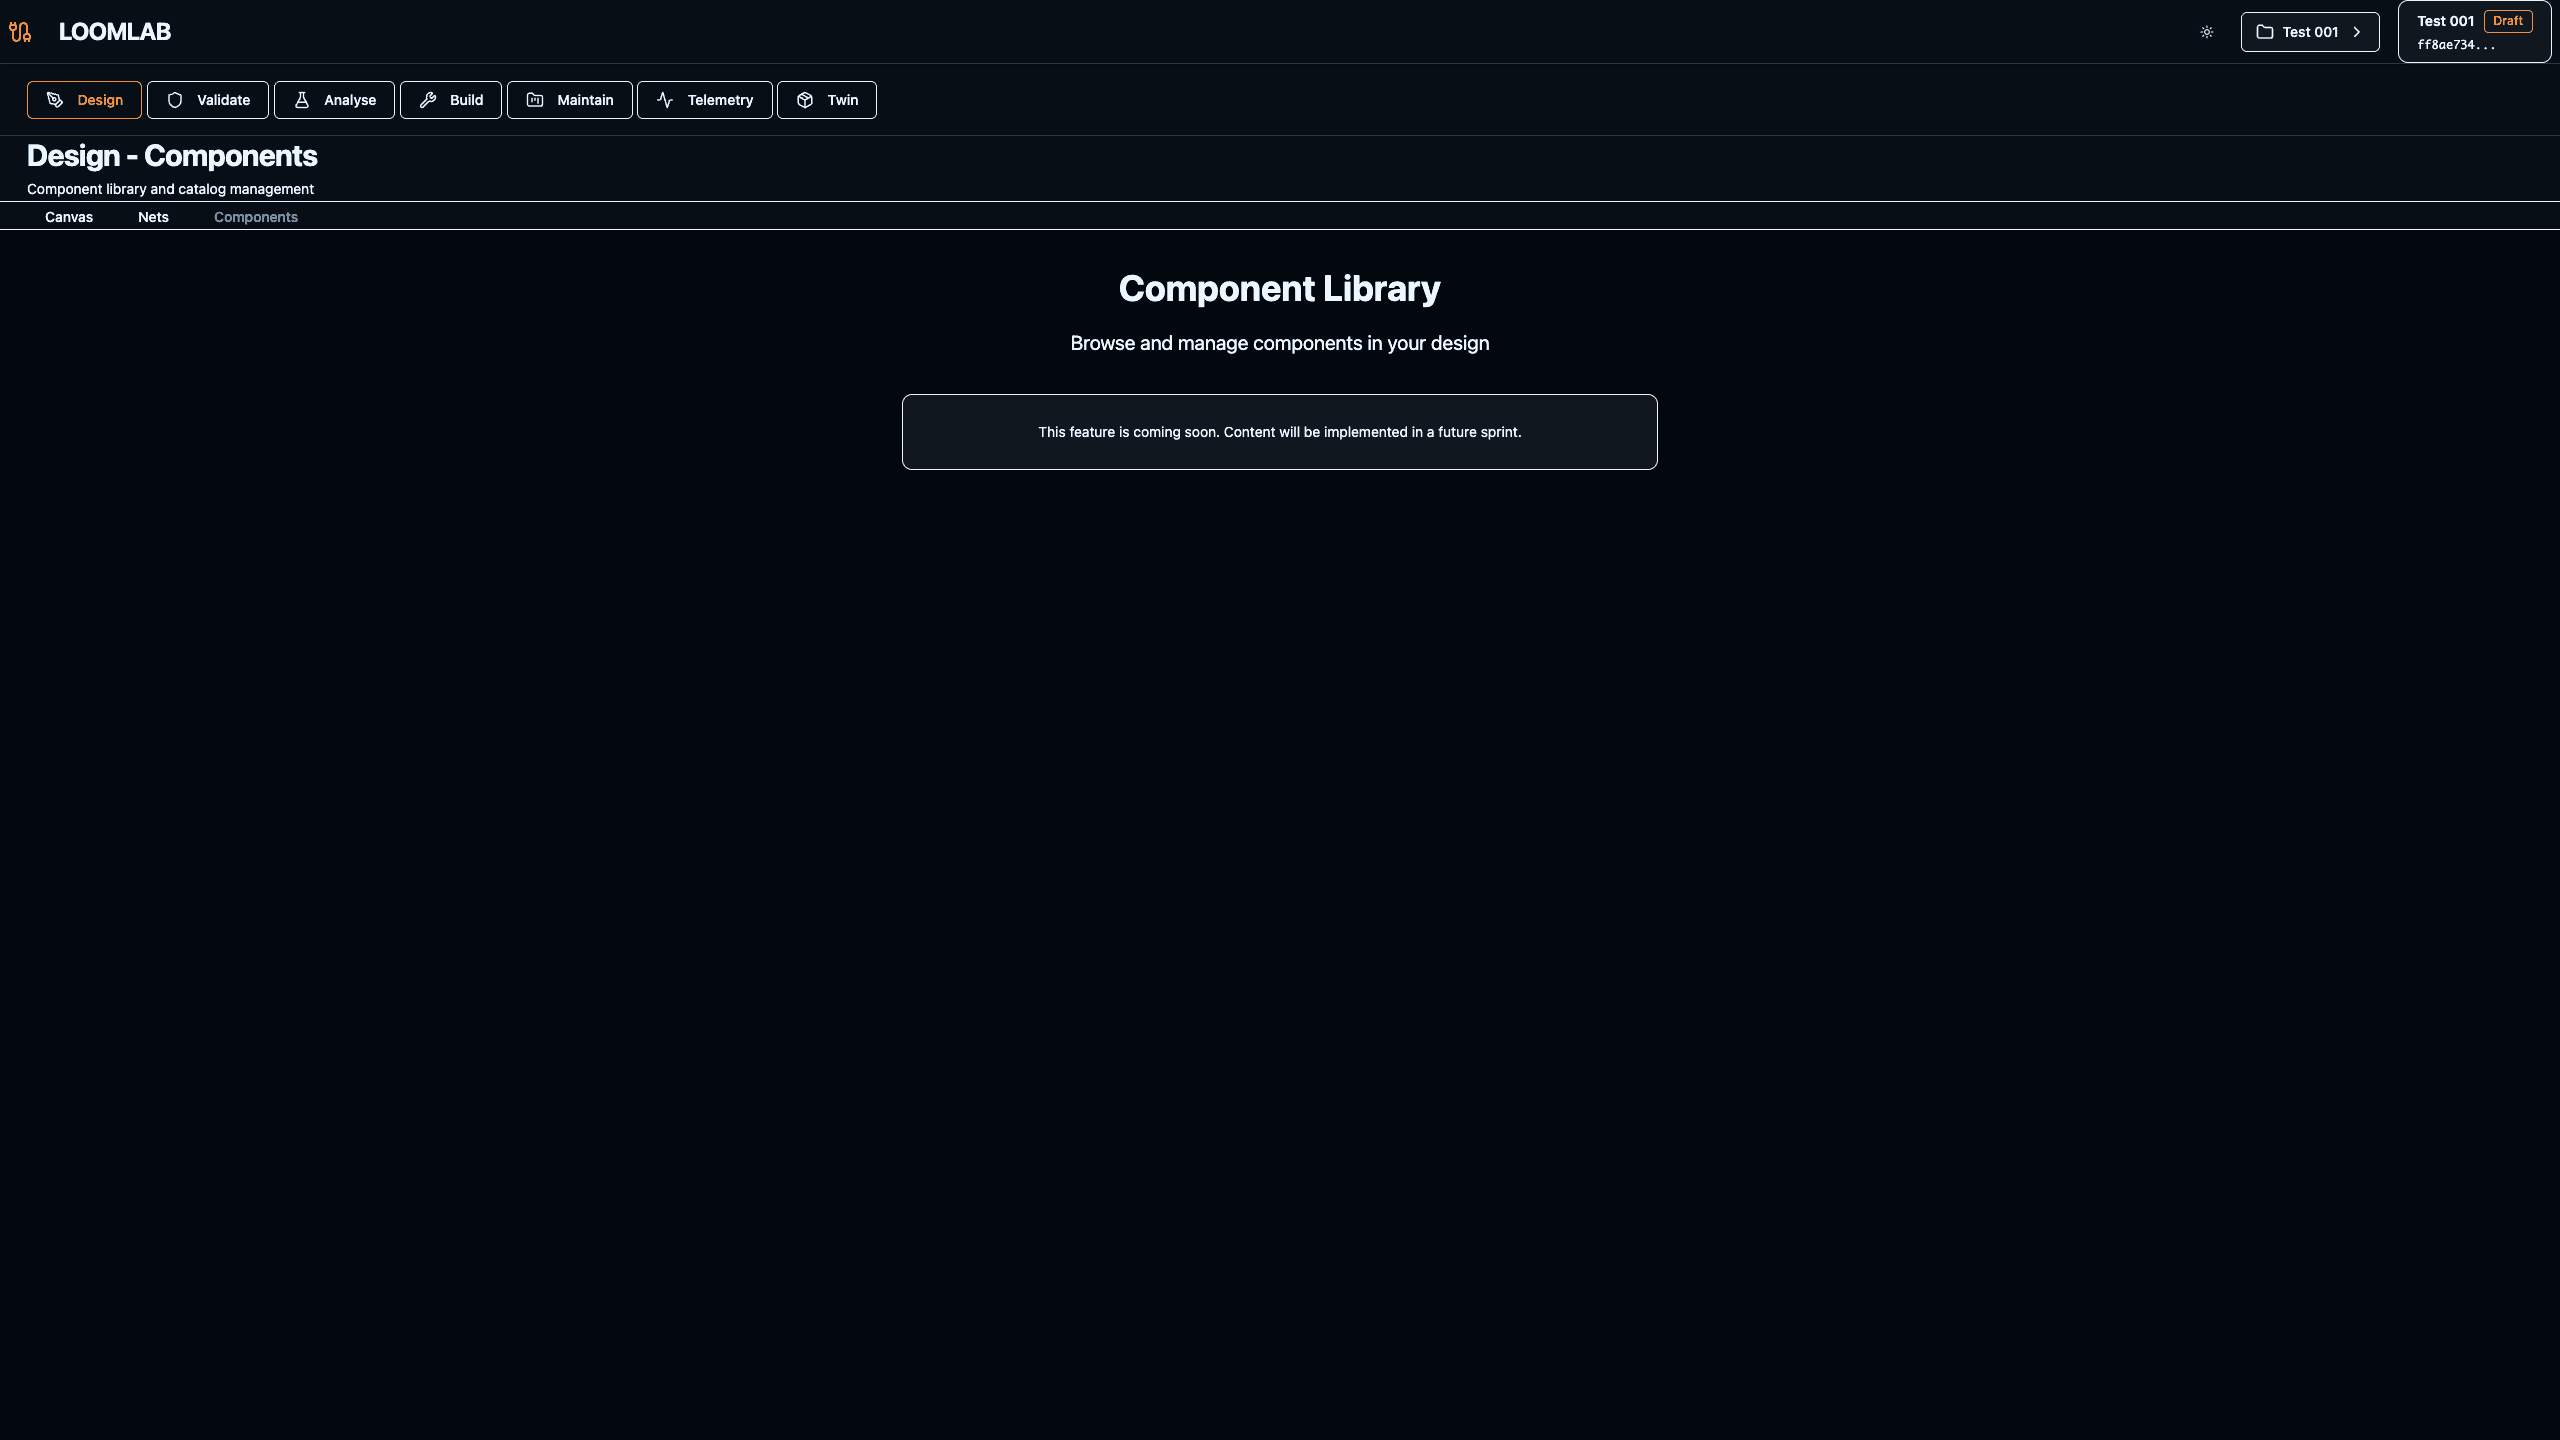
Task: Click the folder icon in the Test 001 selector
Action: pos(2266,31)
